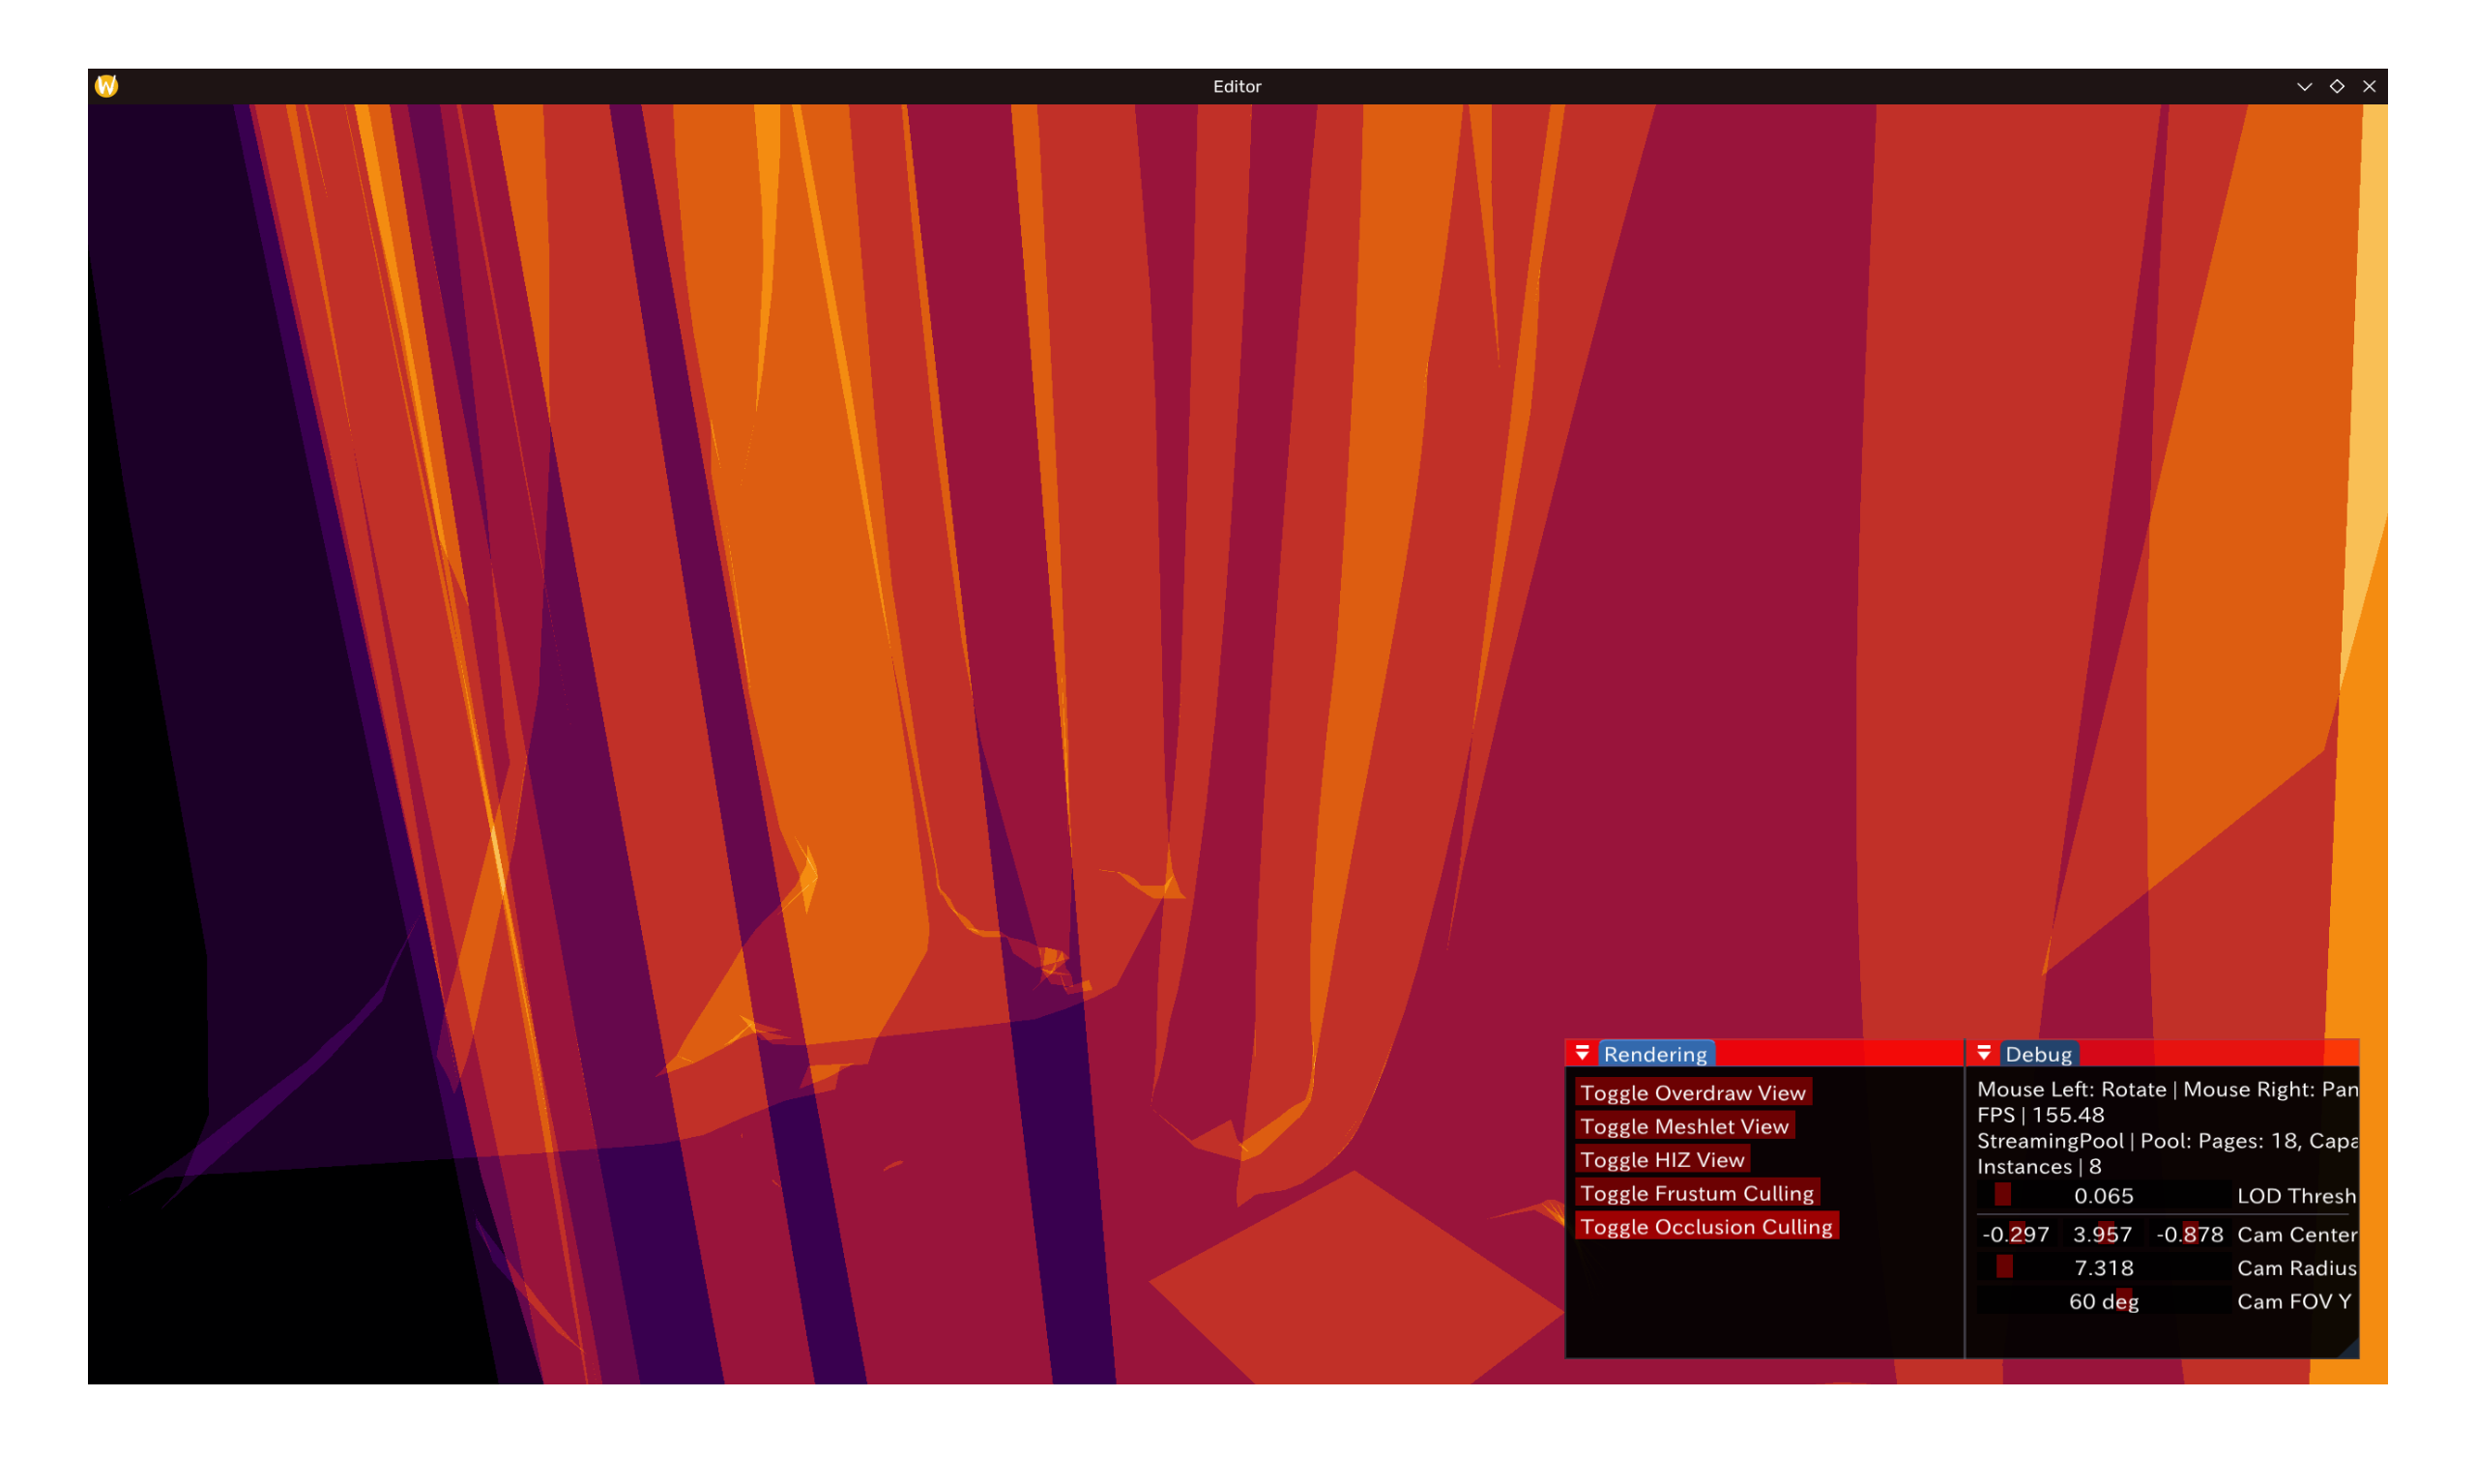Click Cam Center Y value 3.957
This screenshot has width=2476, height=1484.
2103,1235
